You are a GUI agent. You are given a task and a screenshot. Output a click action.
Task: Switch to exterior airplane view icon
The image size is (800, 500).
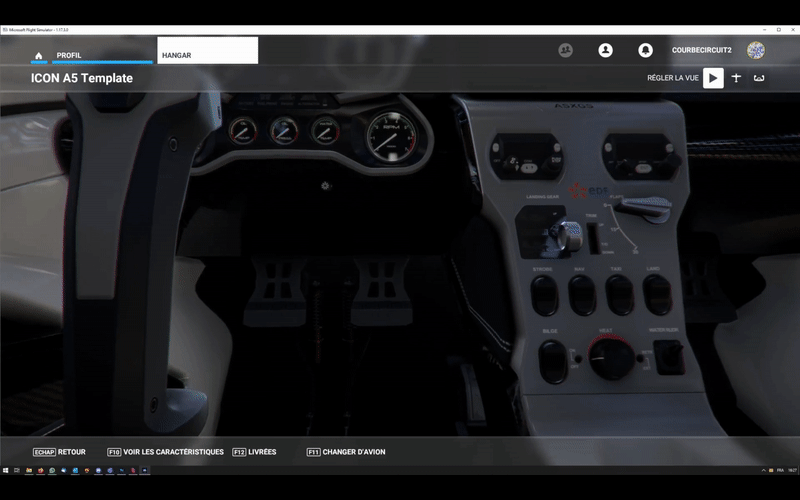point(736,78)
